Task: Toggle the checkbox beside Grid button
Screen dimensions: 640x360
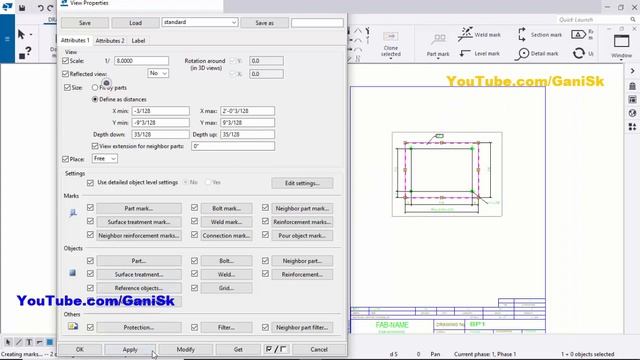Action: click(194, 288)
